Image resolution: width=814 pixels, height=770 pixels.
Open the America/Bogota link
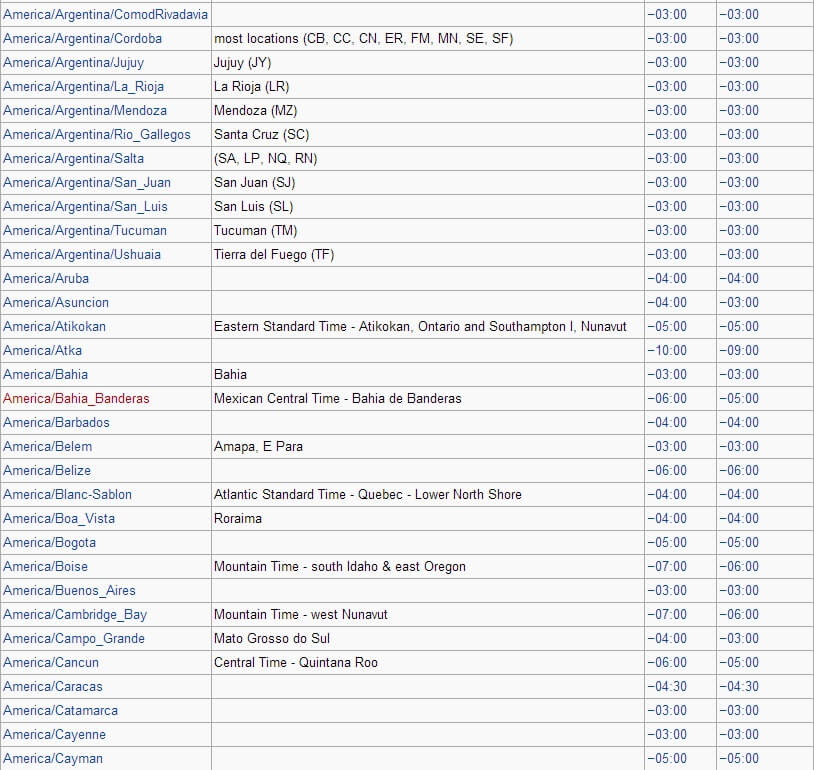tap(50, 543)
